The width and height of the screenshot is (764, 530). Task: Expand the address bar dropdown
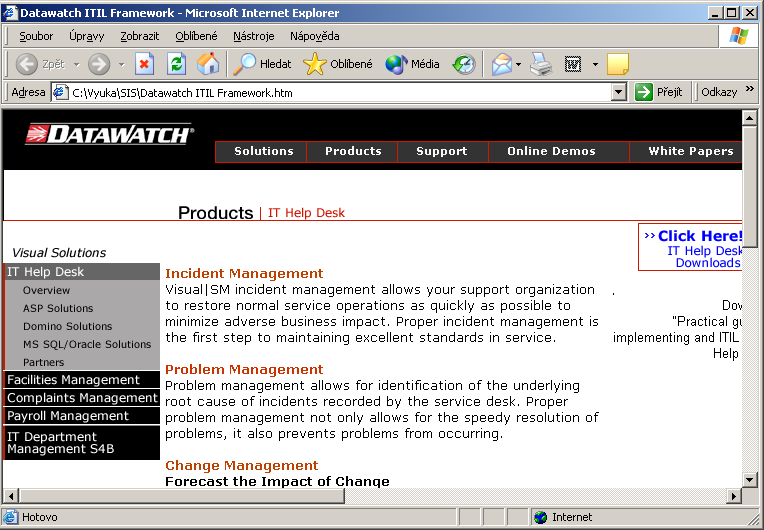(618, 92)
